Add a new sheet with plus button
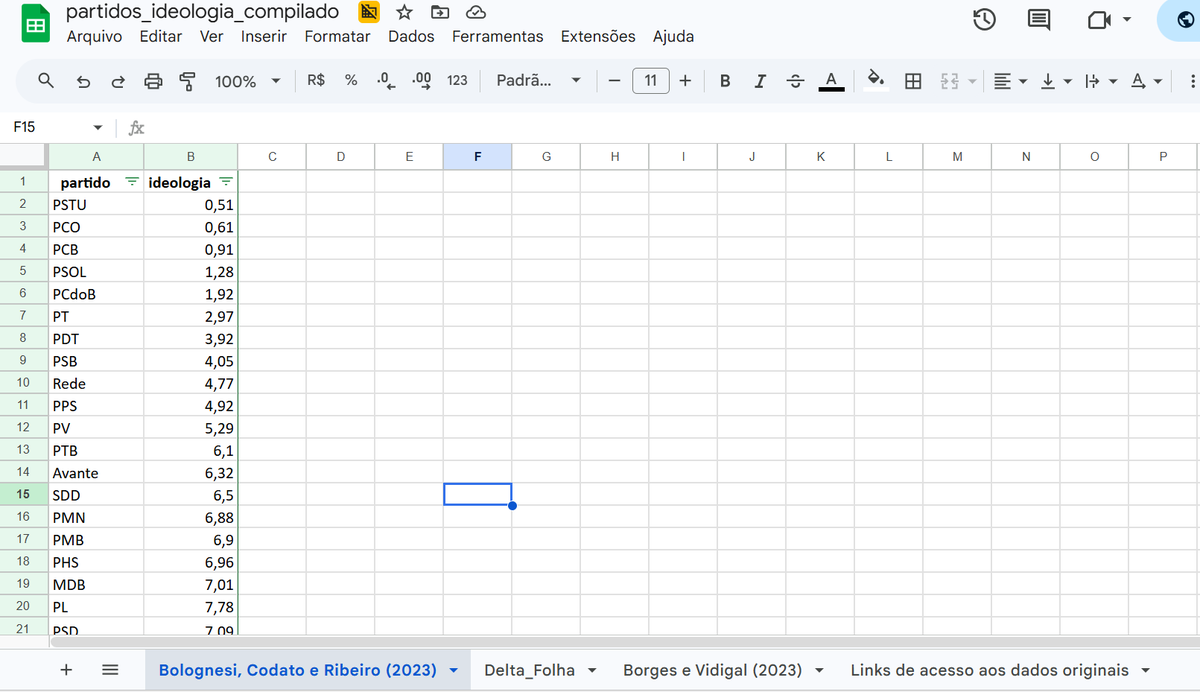Screen dimensions: 1200x692 click(x=66, y=670)
